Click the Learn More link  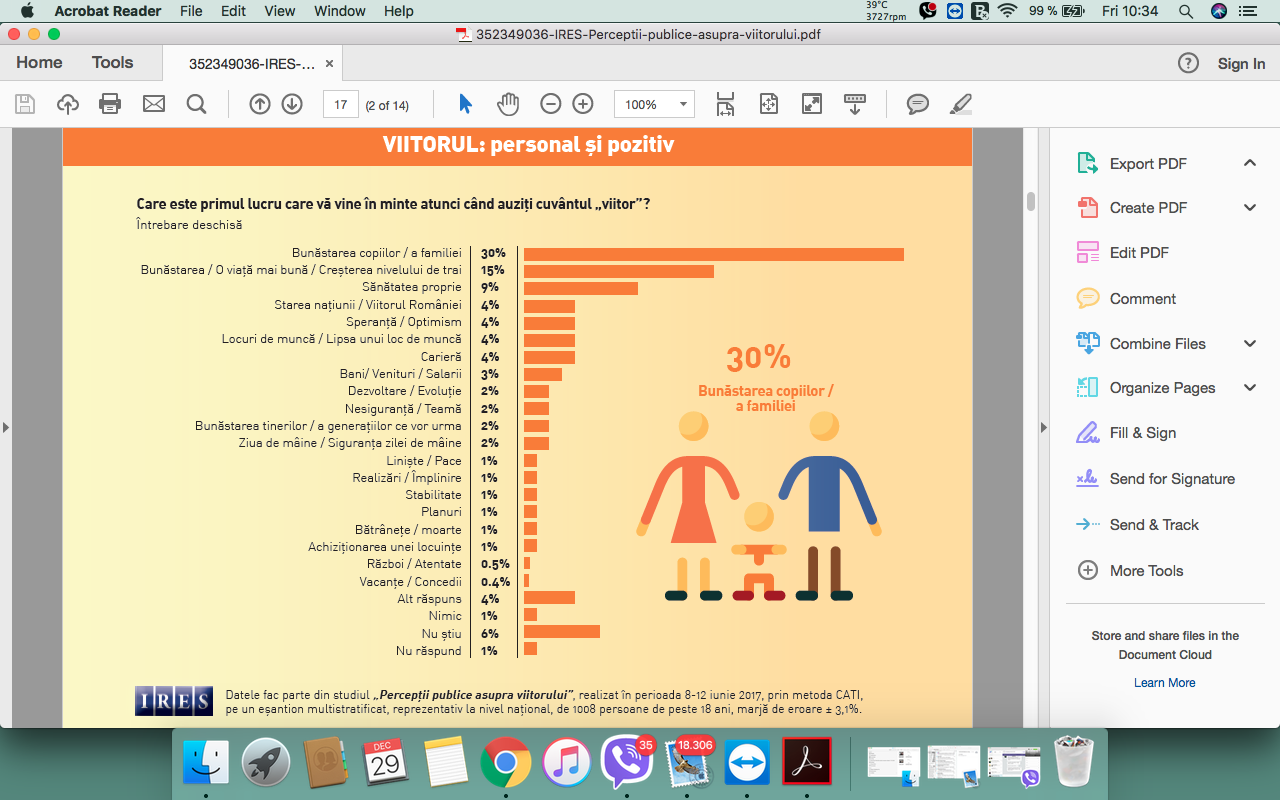point(1164,683)
